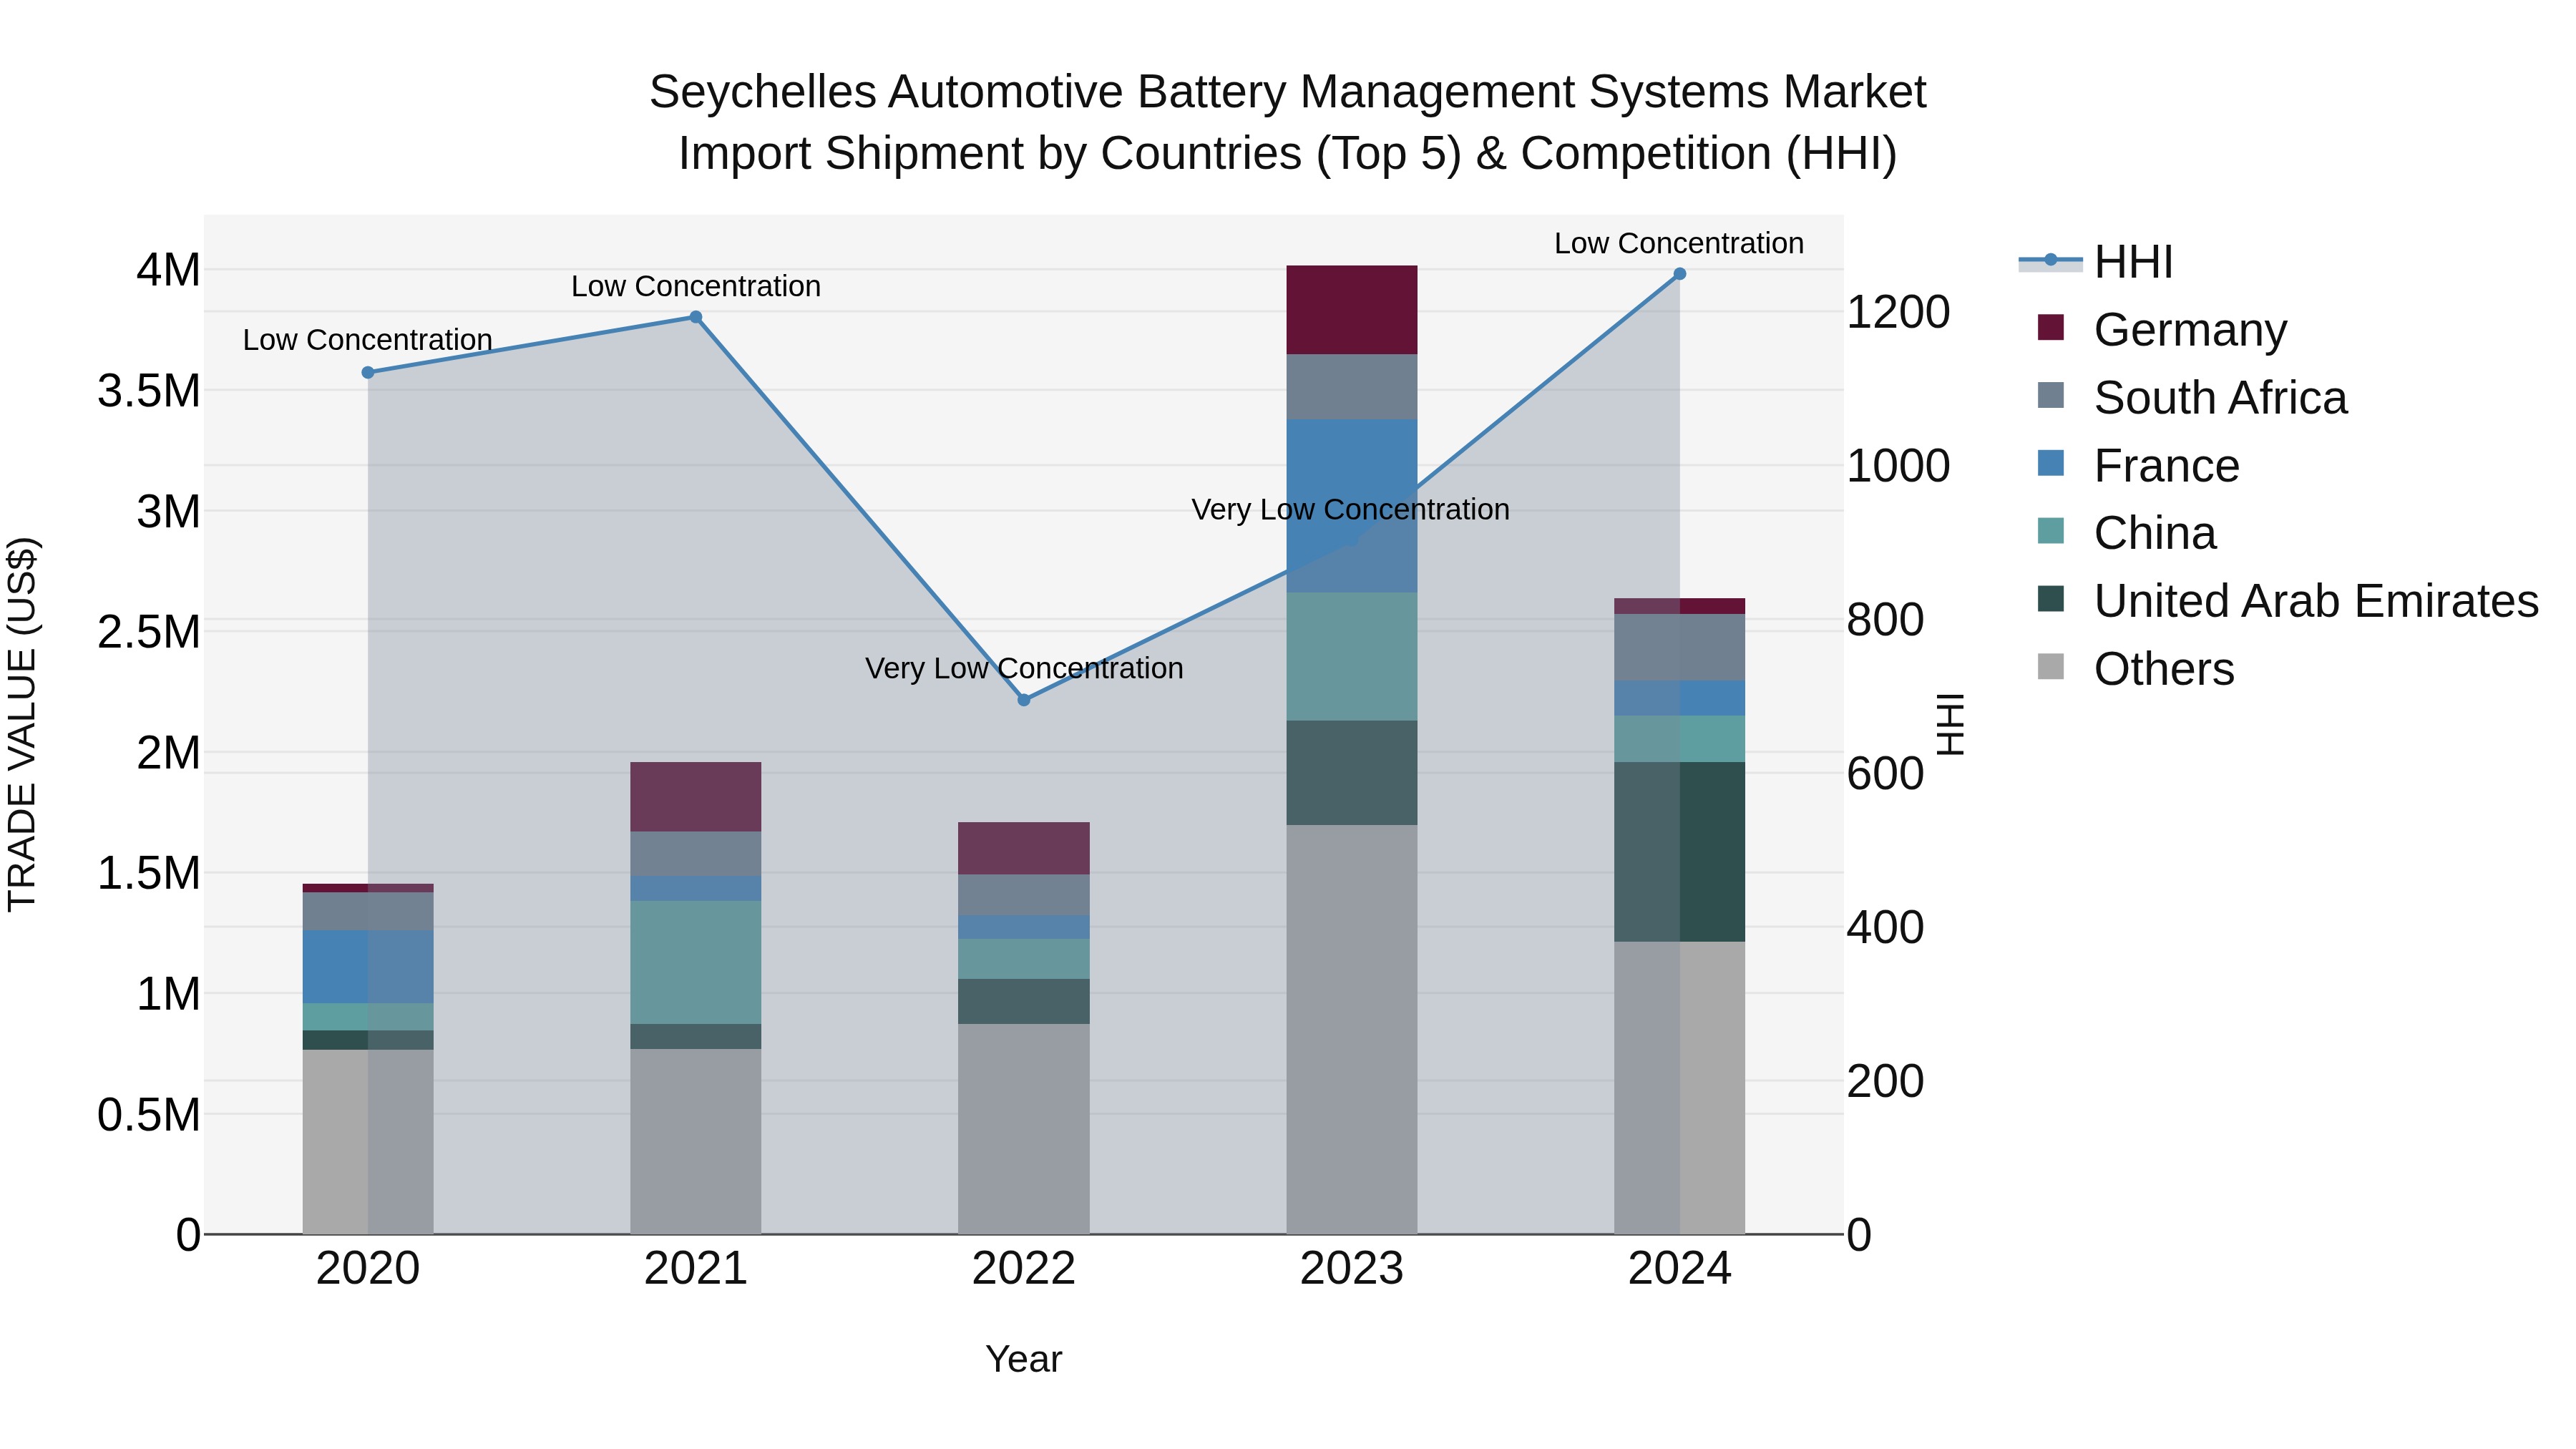This screenshot has width=2576, height=1449.
Task: Click the 2023 x-axis label
Action: coord(1352,1269)
